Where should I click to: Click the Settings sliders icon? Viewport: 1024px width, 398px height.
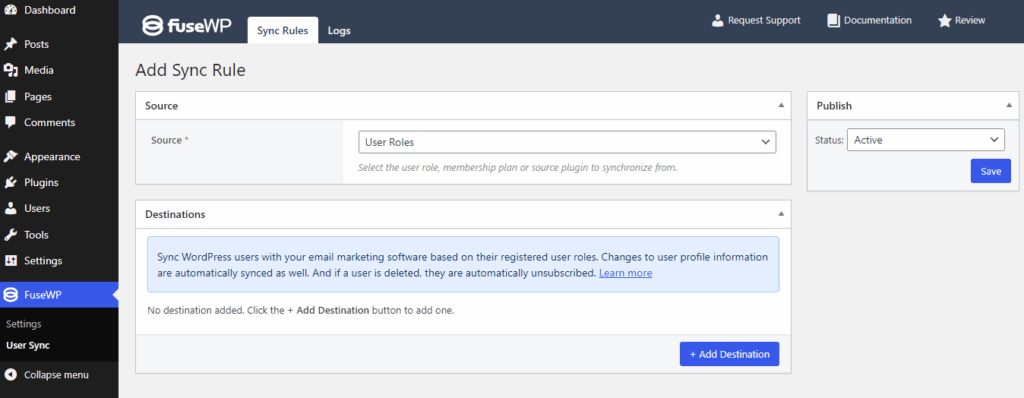coord(10,261)
